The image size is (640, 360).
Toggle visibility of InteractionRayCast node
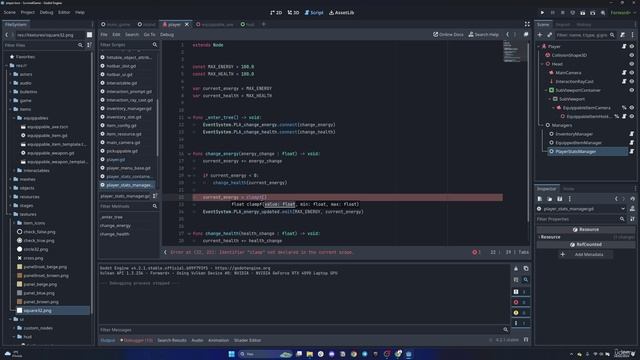tap(631, 82)
